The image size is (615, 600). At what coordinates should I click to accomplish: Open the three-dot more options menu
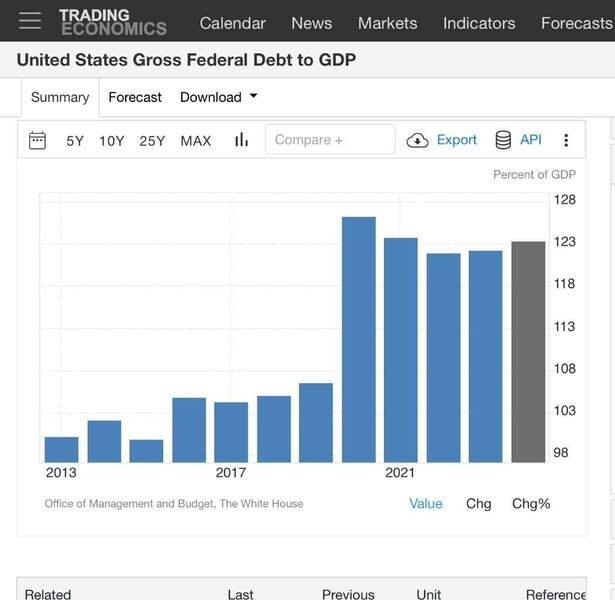tap(566, 140)
